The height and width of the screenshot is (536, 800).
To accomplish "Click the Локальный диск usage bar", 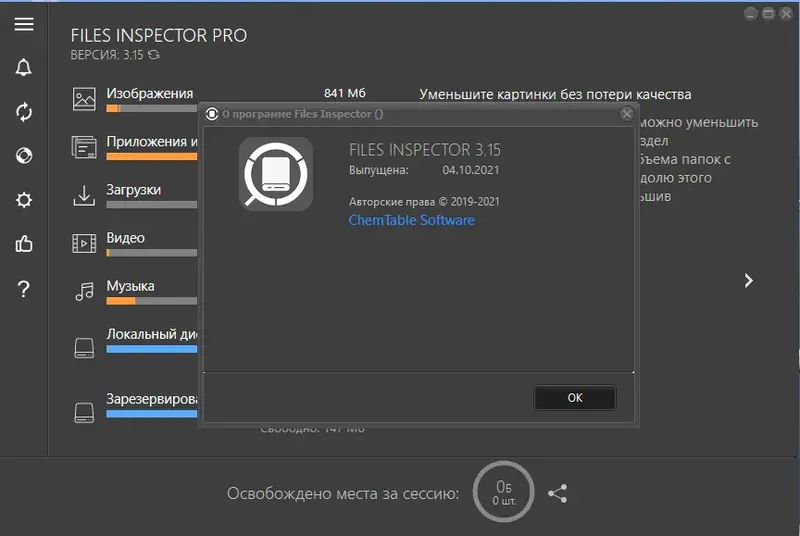I will [x=152, y=349].
